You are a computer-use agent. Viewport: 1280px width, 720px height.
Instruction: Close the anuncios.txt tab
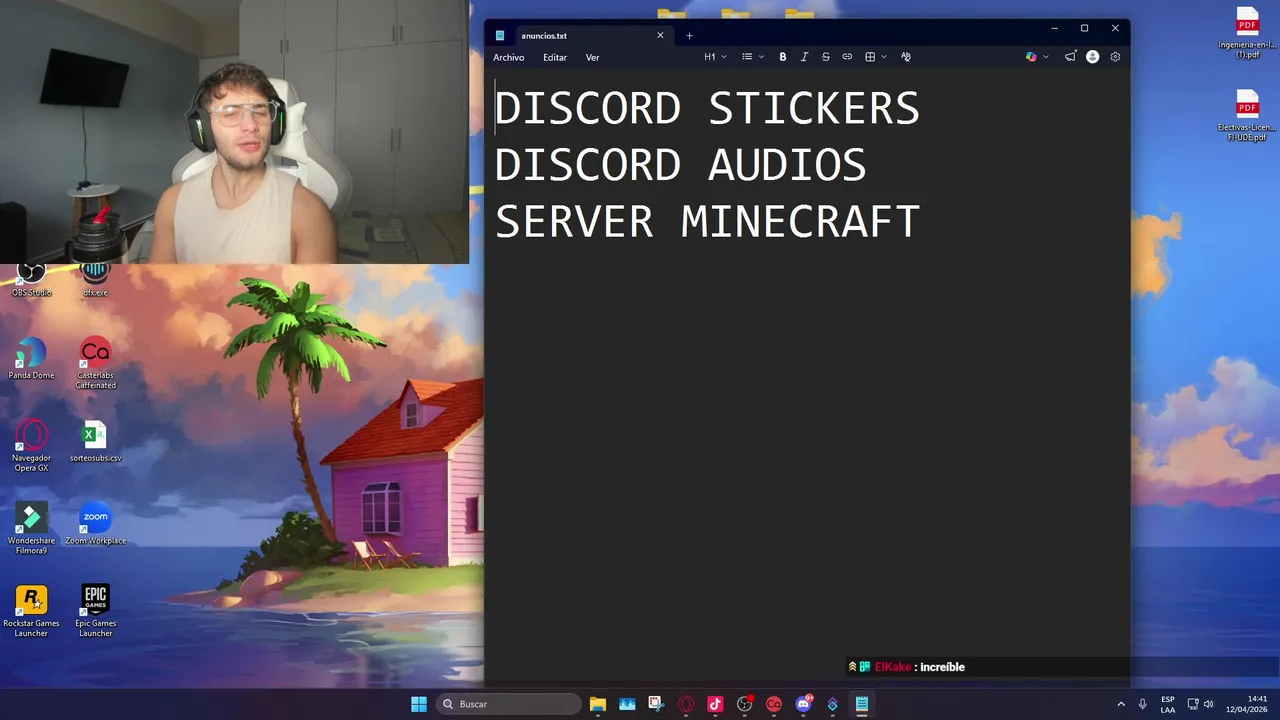click(660, 35)
